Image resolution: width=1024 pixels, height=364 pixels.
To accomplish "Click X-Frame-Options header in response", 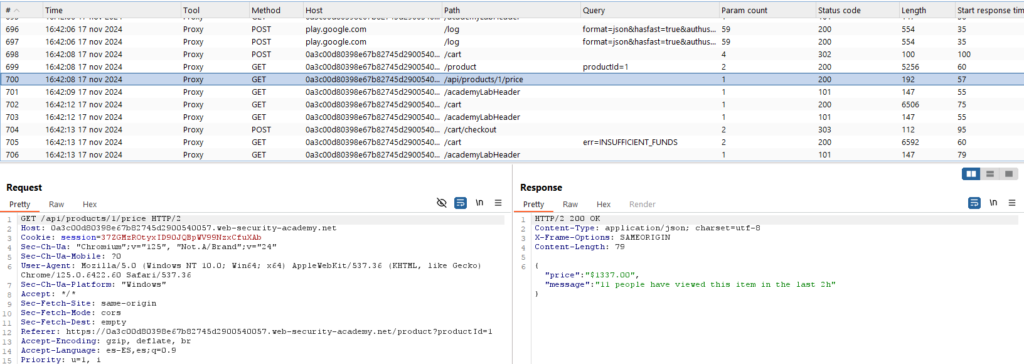I will point(602,237).
